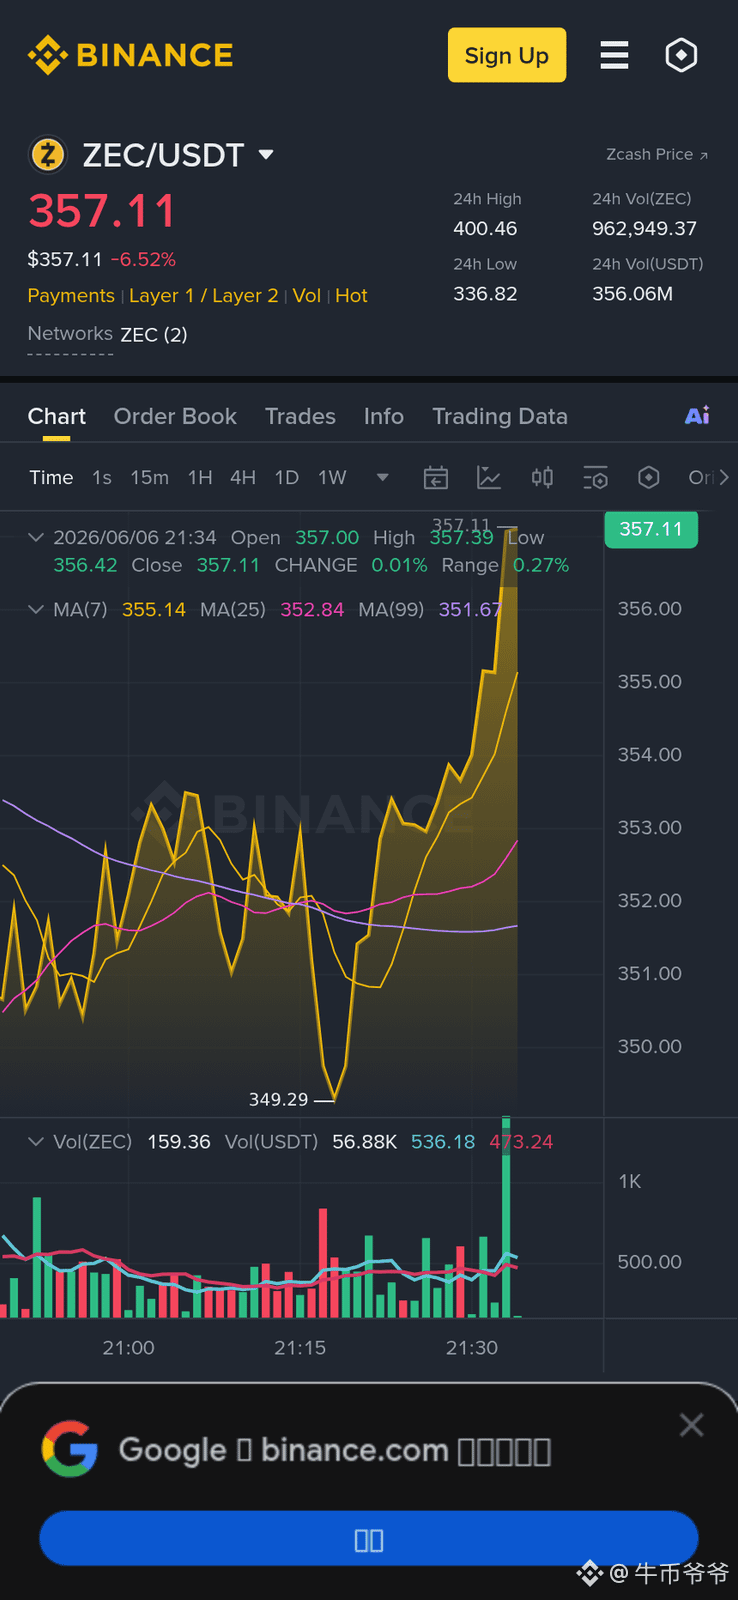Close the Google sign-in prompt
The image size is (738, 1600).
(x=691, y=1425)
